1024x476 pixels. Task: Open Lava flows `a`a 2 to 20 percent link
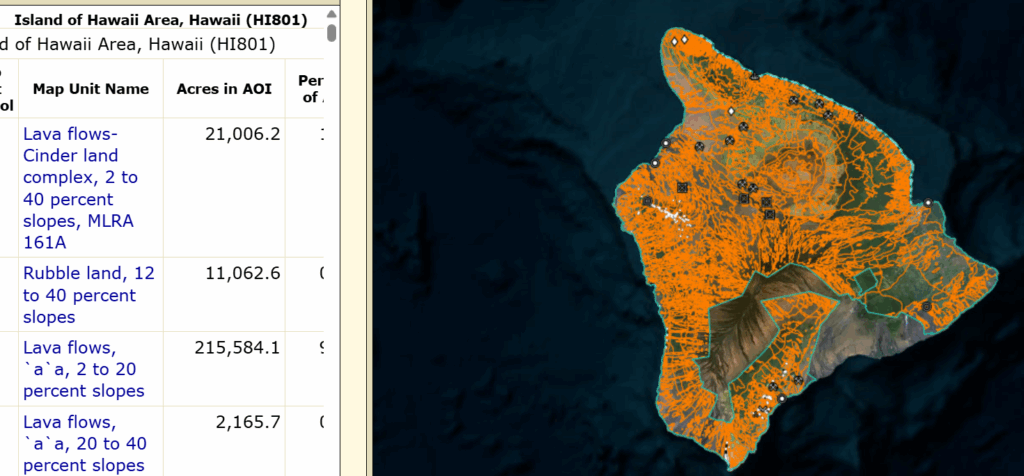click(84, 368)
